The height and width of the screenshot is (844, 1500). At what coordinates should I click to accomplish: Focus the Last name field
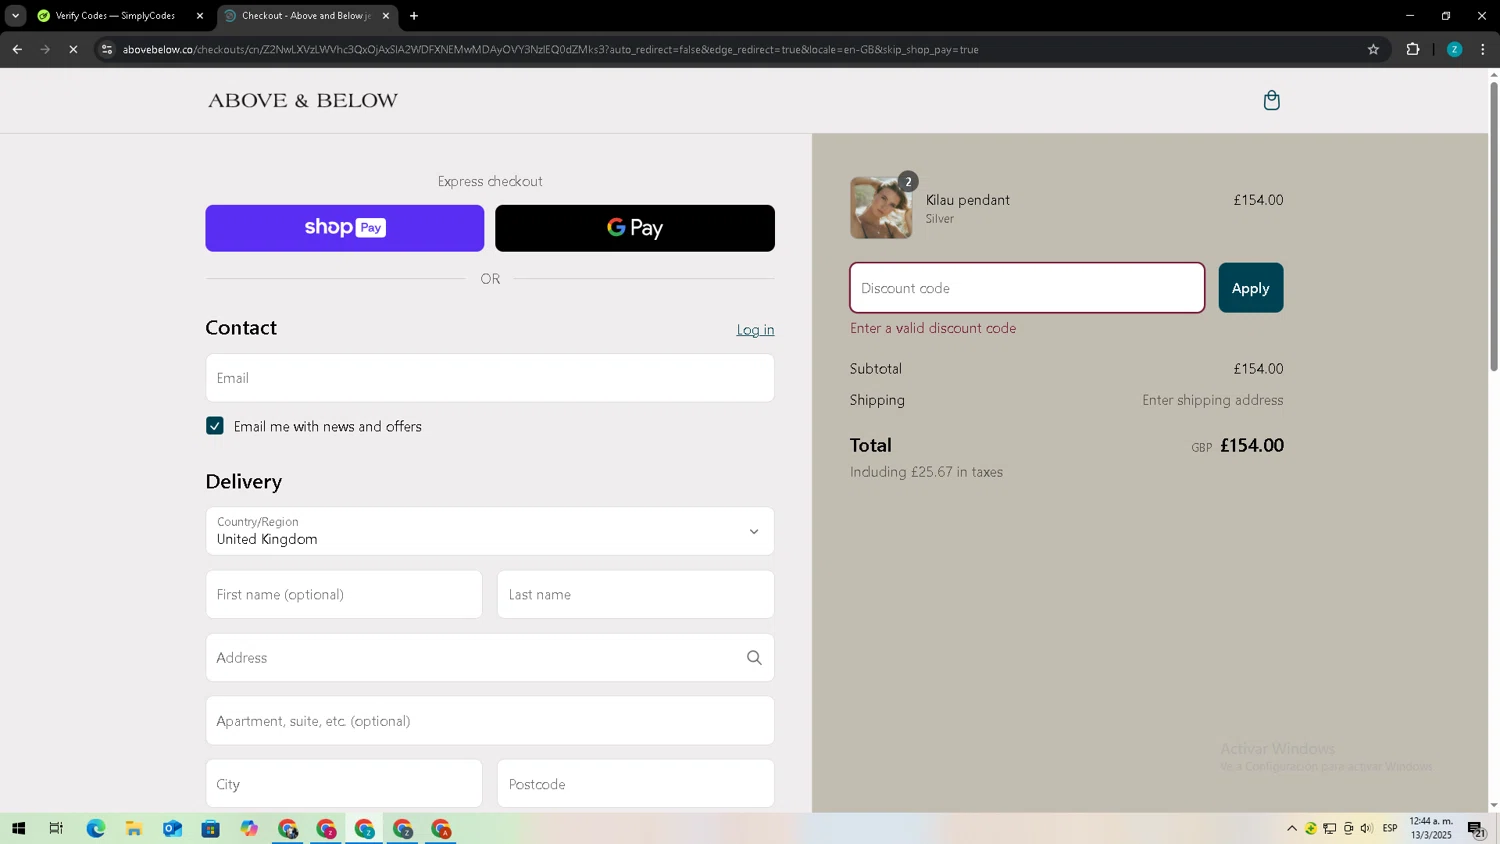(636, 594)
